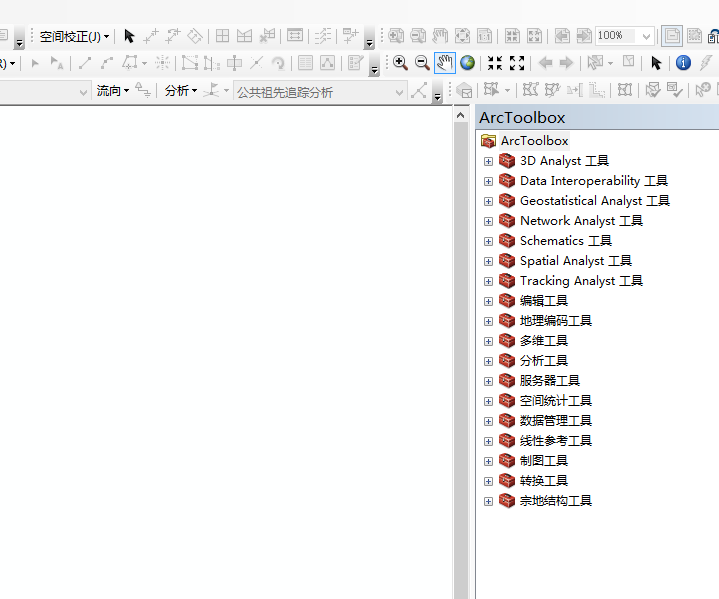Viewport: 719px width, 599px height.
Task: Open the 100% zoom percentage dropdown
Action: pyautogui.click(x=646, y=36)
